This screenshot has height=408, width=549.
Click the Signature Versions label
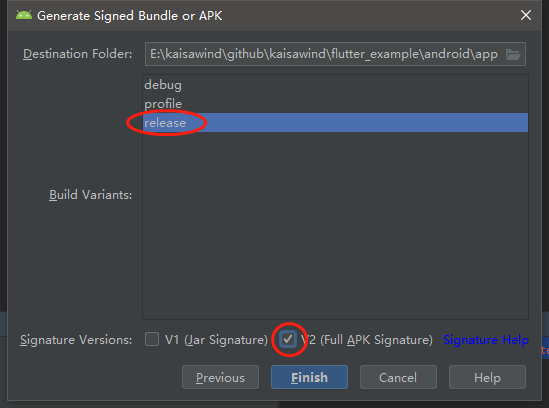(76, 340)
